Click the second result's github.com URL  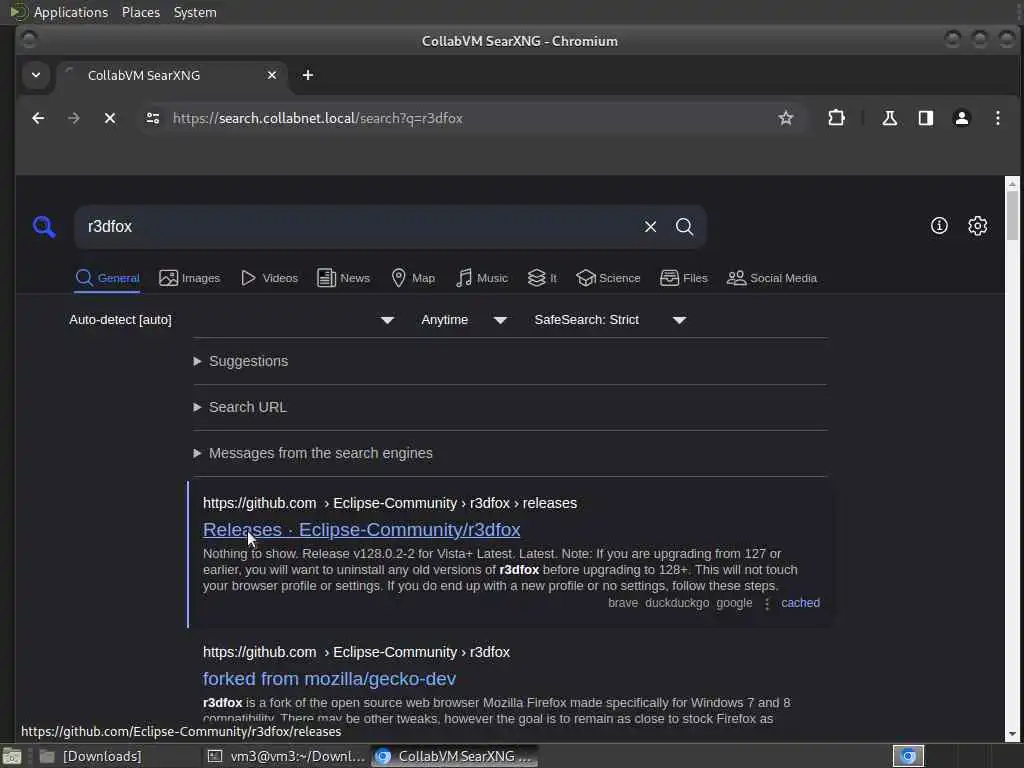click(356, 652)
